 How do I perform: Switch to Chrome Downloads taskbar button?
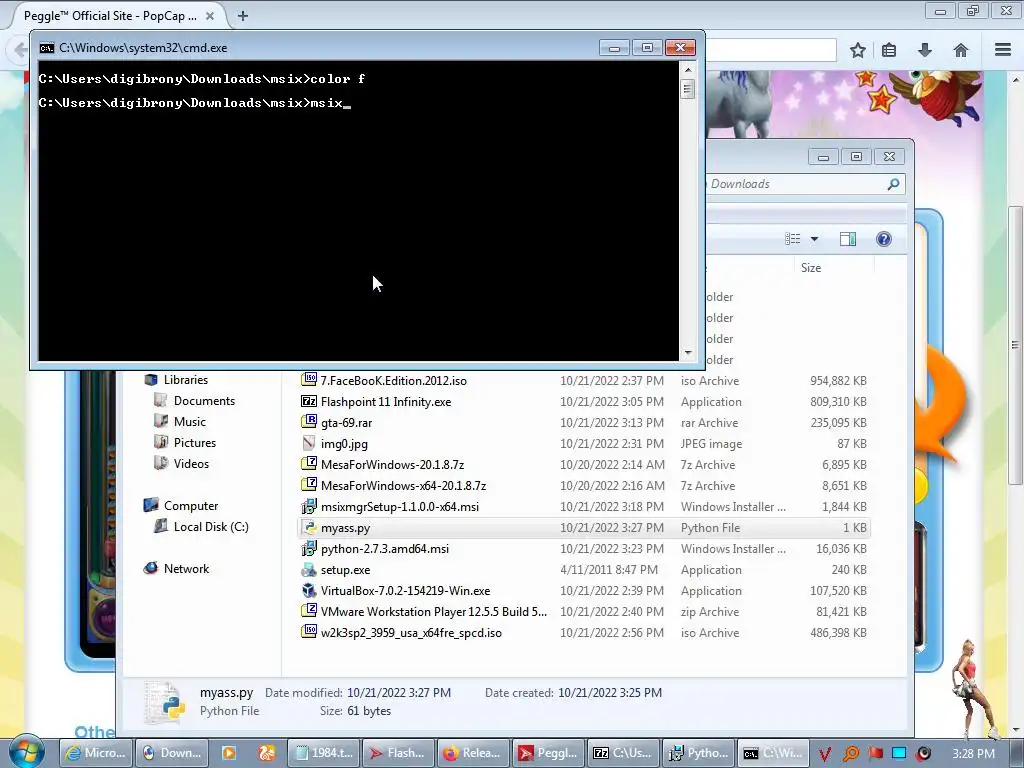(172, 753)
